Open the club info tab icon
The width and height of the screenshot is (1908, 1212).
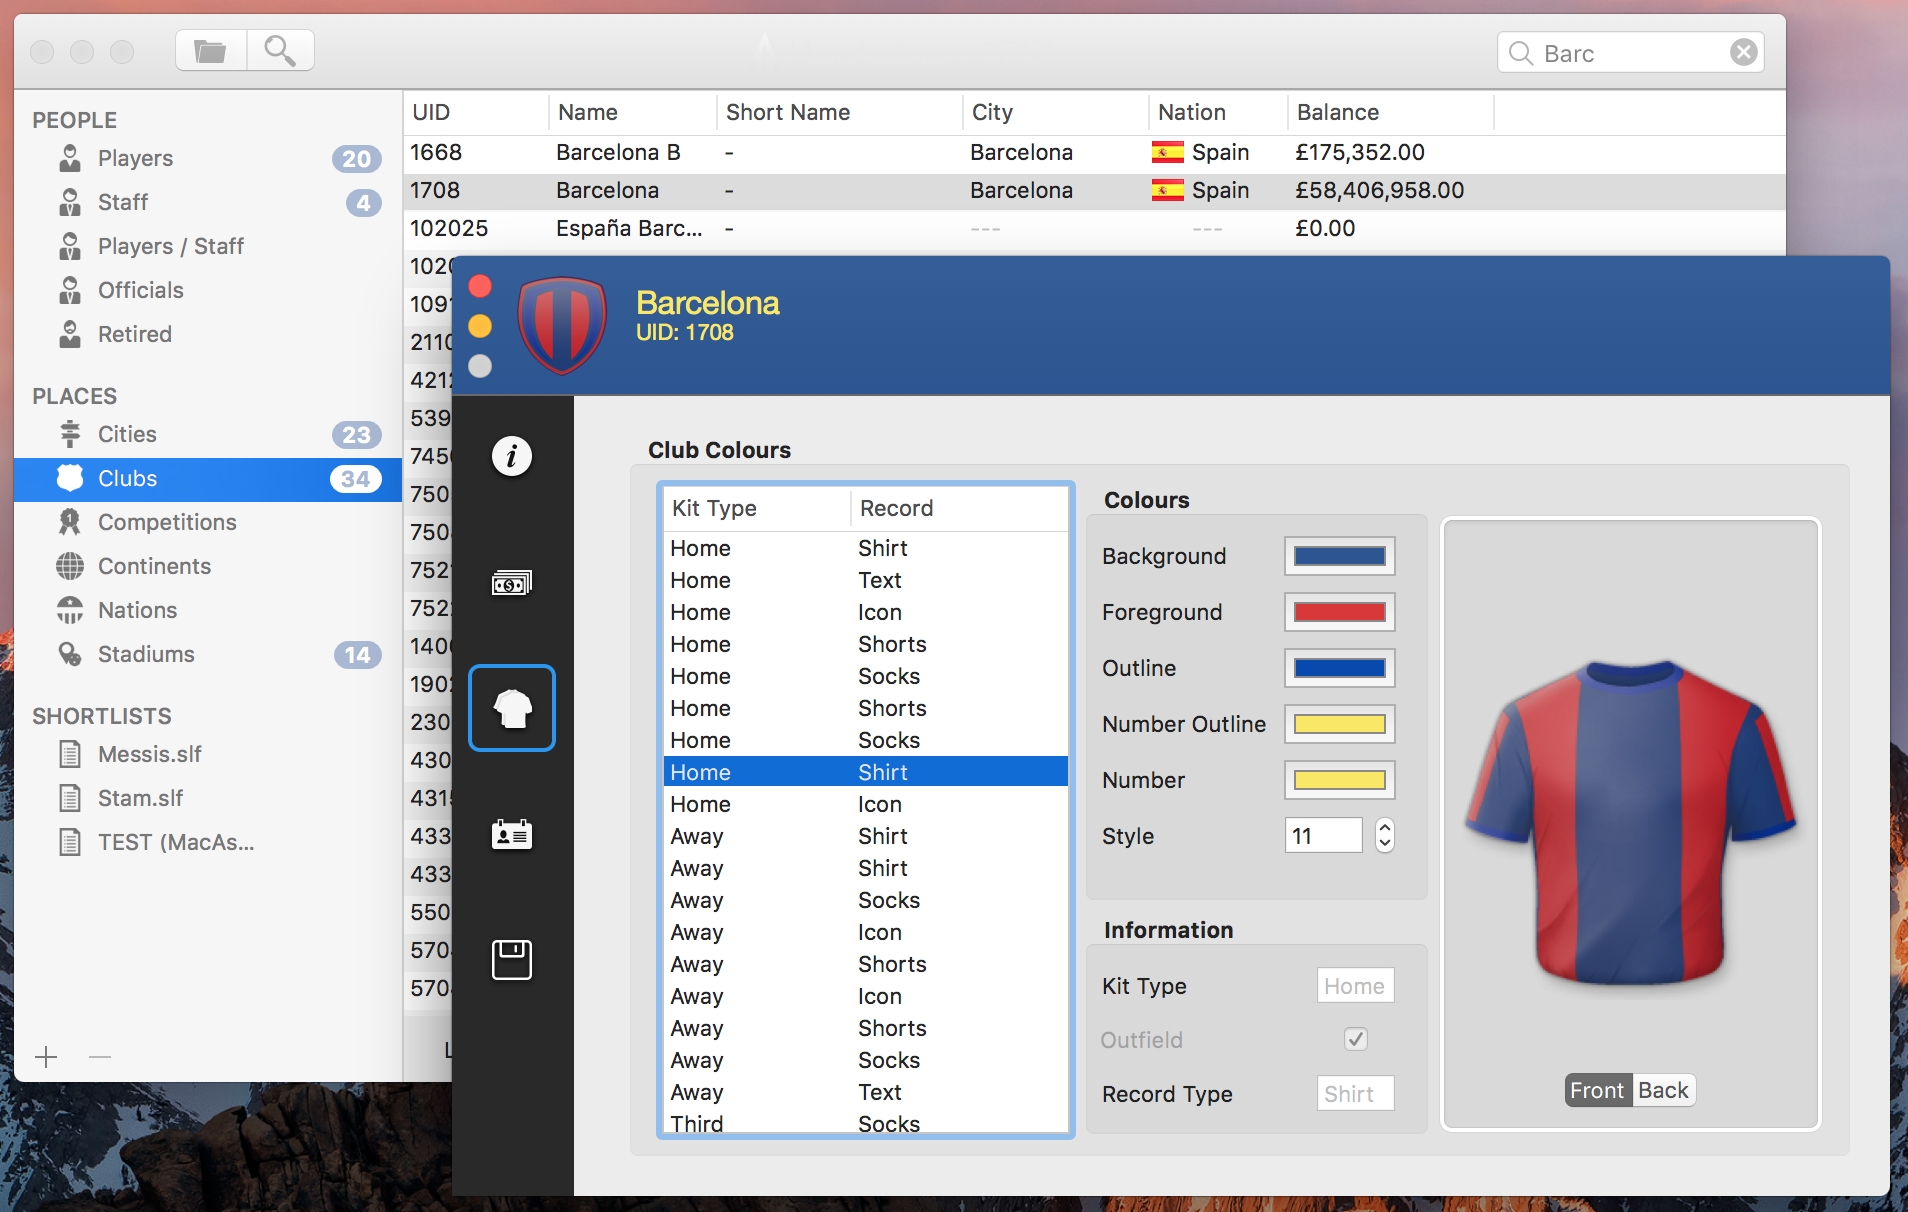tap(512, 456)
